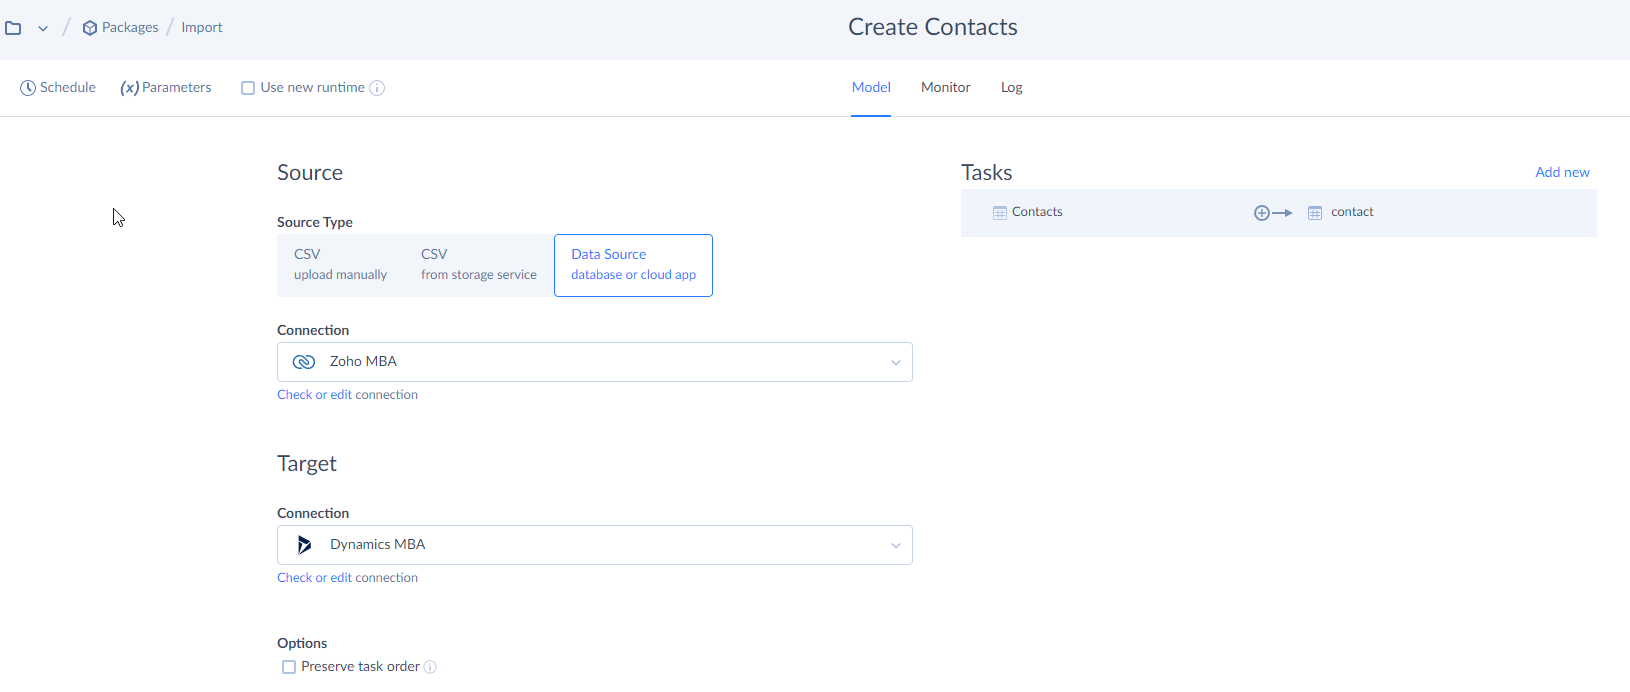Click the Contacts source table icon
Image resolution: width=1630 pixels, height=692 pixels.
pyautogui.click(x=999, y=213)
